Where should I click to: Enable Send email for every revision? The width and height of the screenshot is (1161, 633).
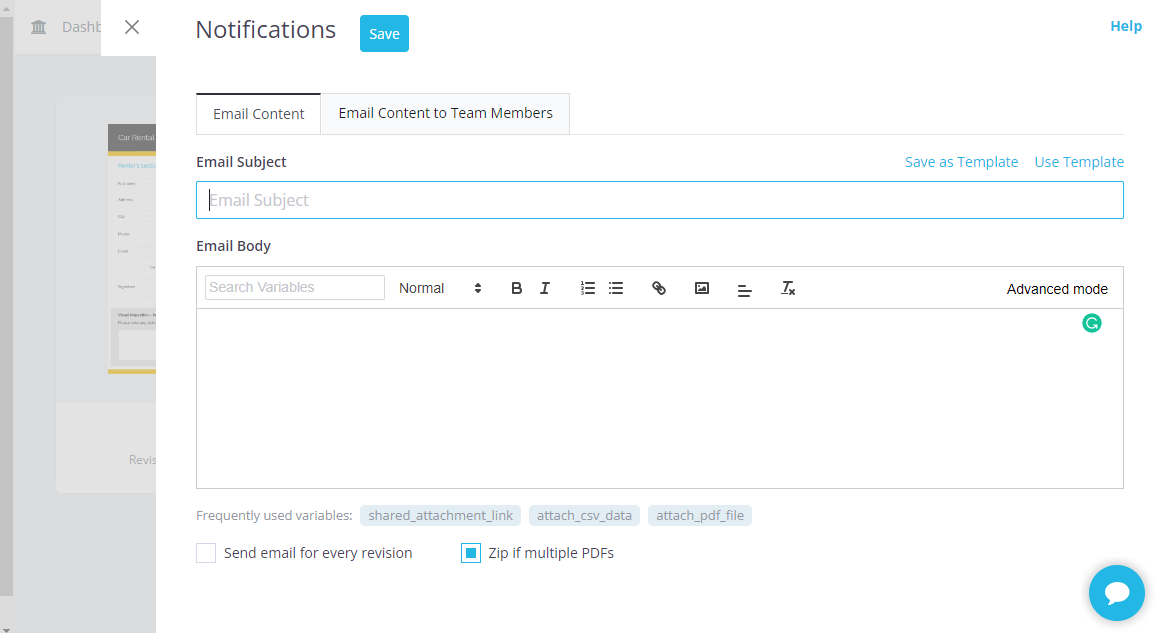[206, 553]
